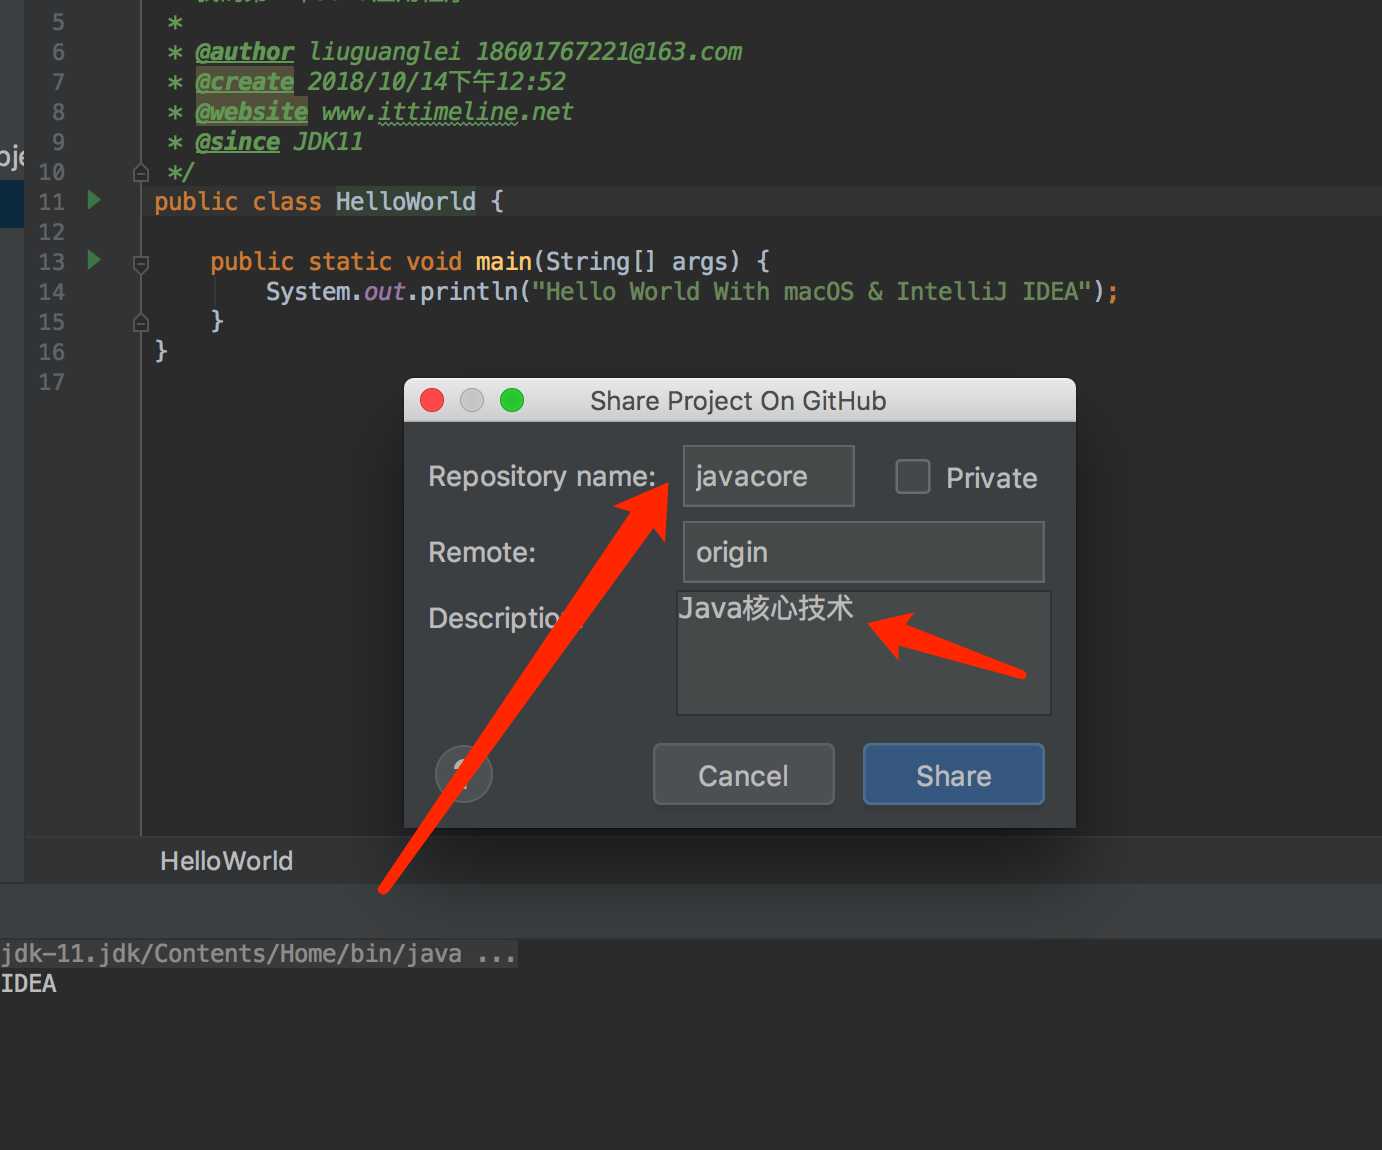
Task: Edit the Repository name field javacore
Action: pos(768,476)
